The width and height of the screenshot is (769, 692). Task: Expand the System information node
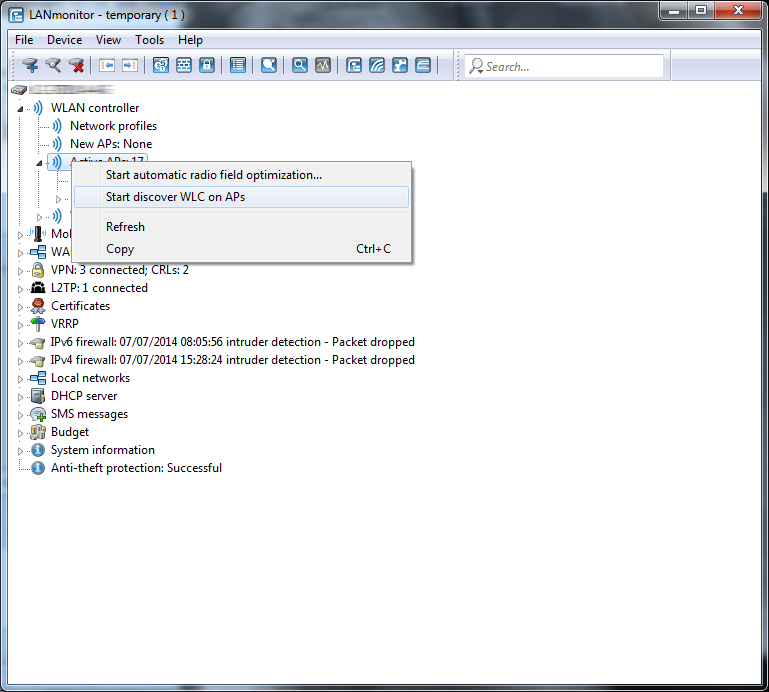tap(20, 450)
